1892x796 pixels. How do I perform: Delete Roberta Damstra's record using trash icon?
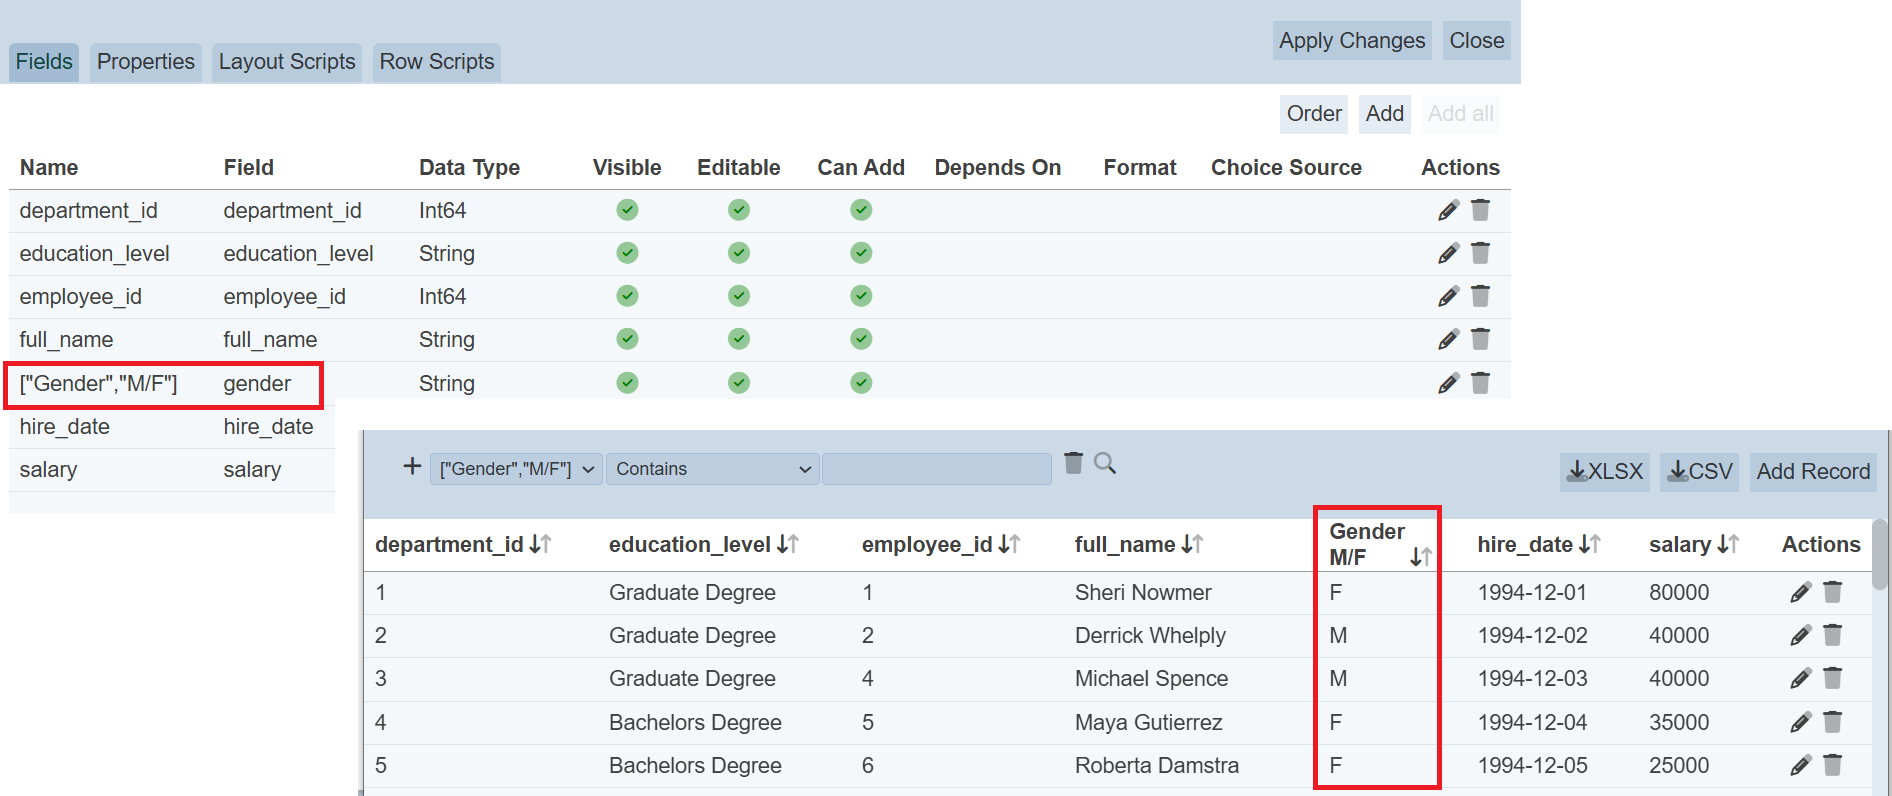[x=1832, y=766]
